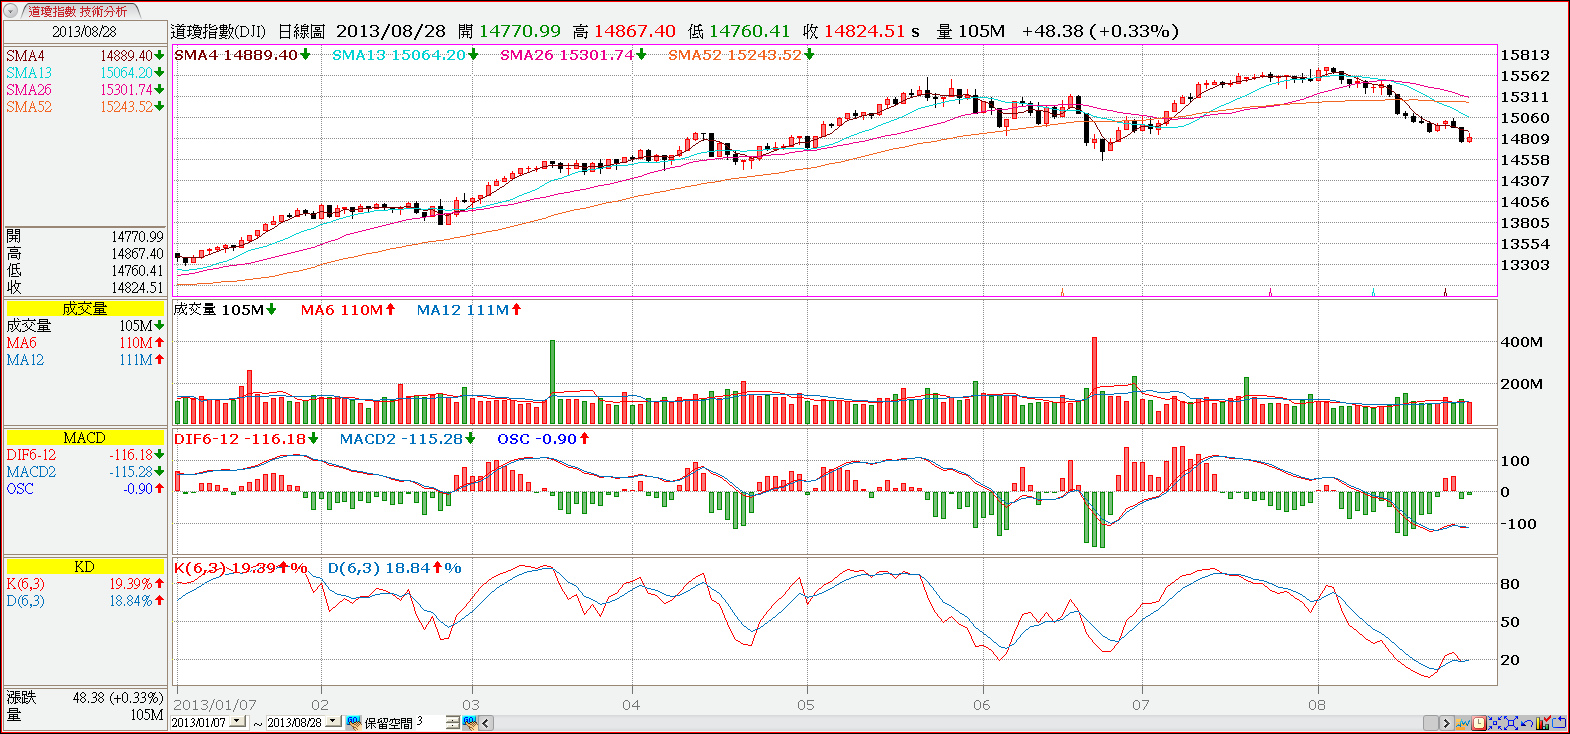Click the MA6 110M volume legend
Viewport: 1570px width, 734px height.
(x=348, y=310)
